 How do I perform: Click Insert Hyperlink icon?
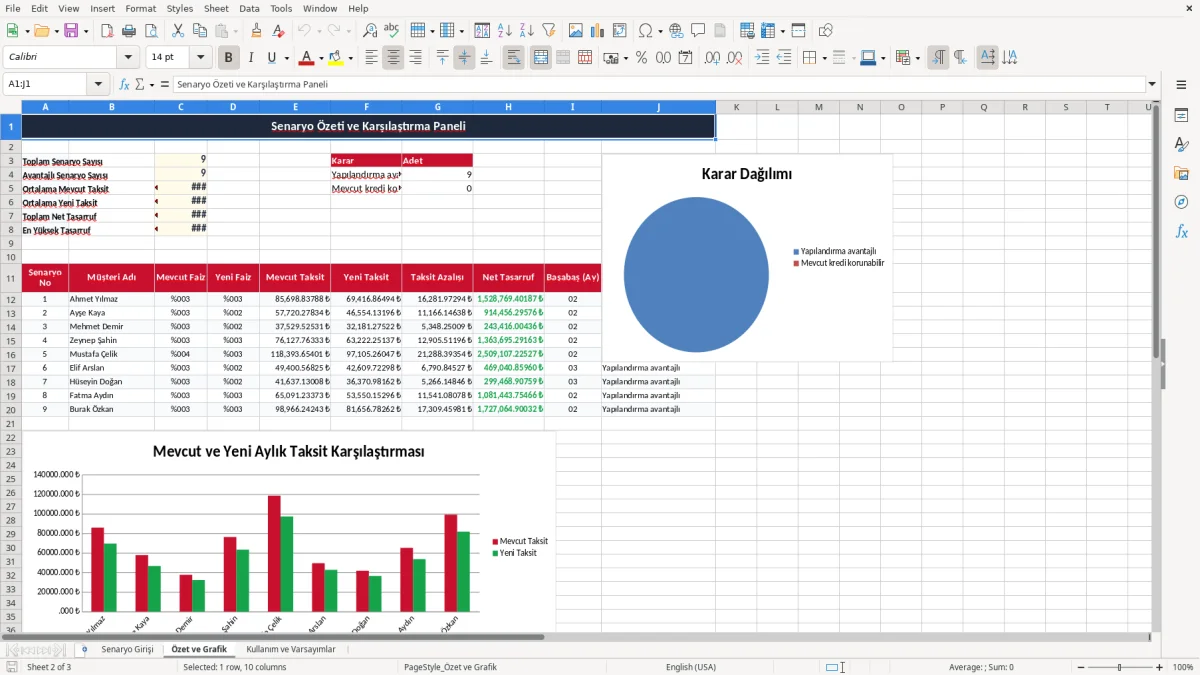click(x=677, y=31)
